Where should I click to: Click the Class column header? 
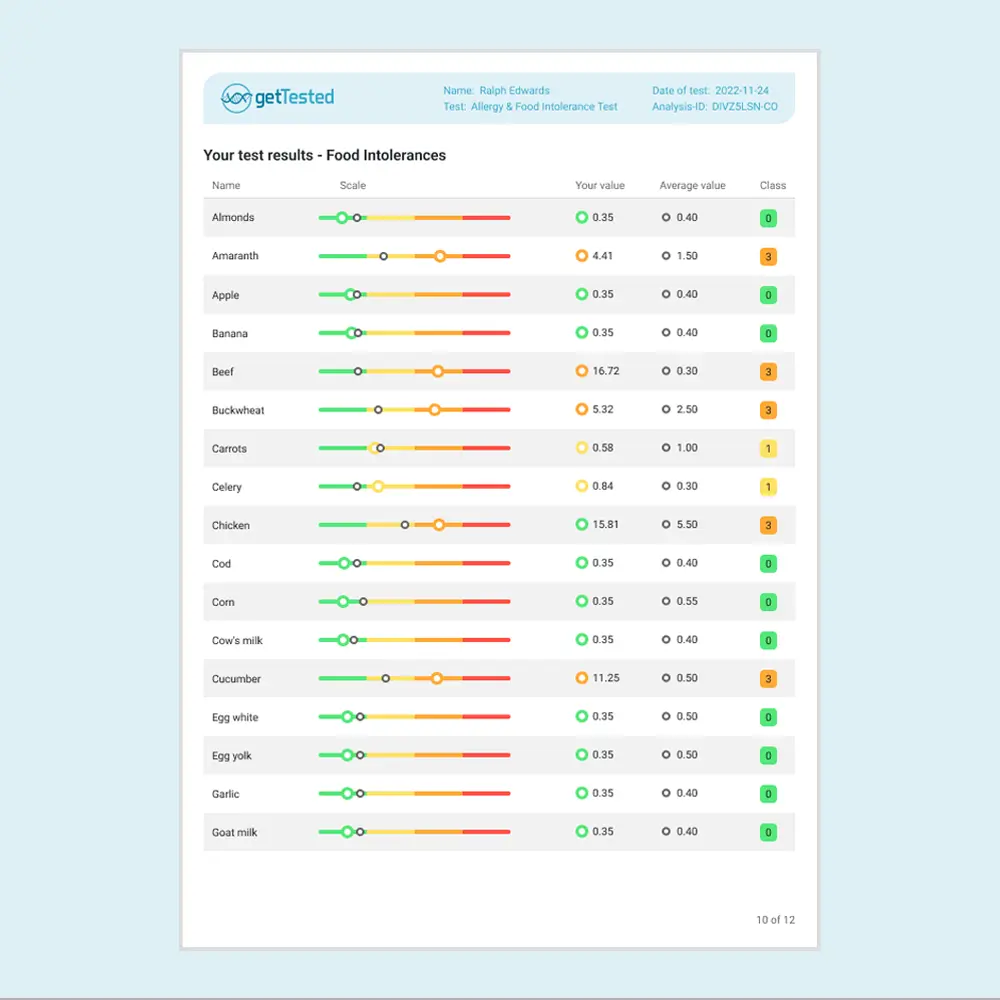pyautogui.click(x=772, y=185)
